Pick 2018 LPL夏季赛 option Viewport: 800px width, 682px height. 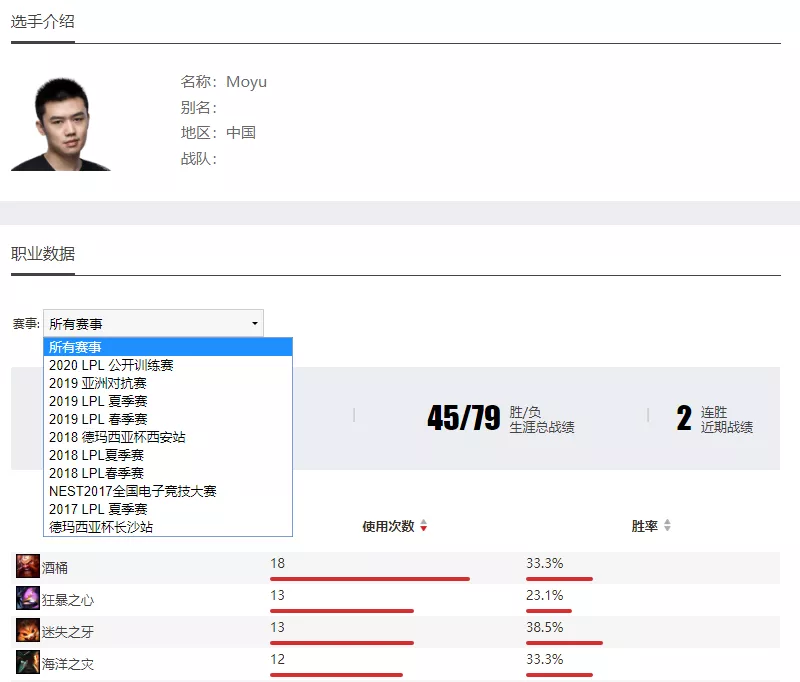[168, 455]
